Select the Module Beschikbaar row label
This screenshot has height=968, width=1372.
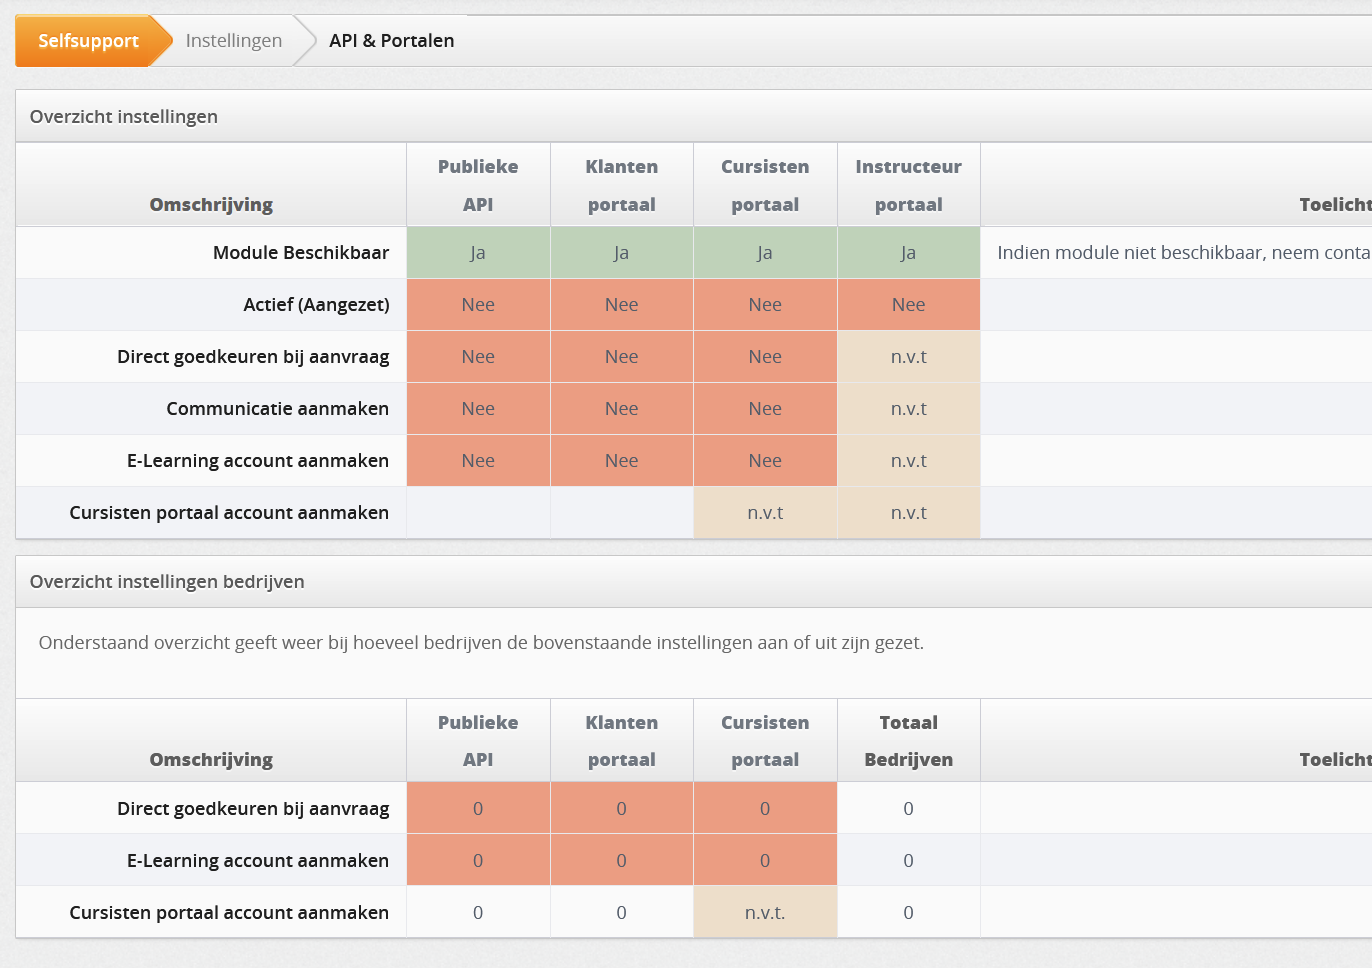pyautogui.click(x=301, y=253)
